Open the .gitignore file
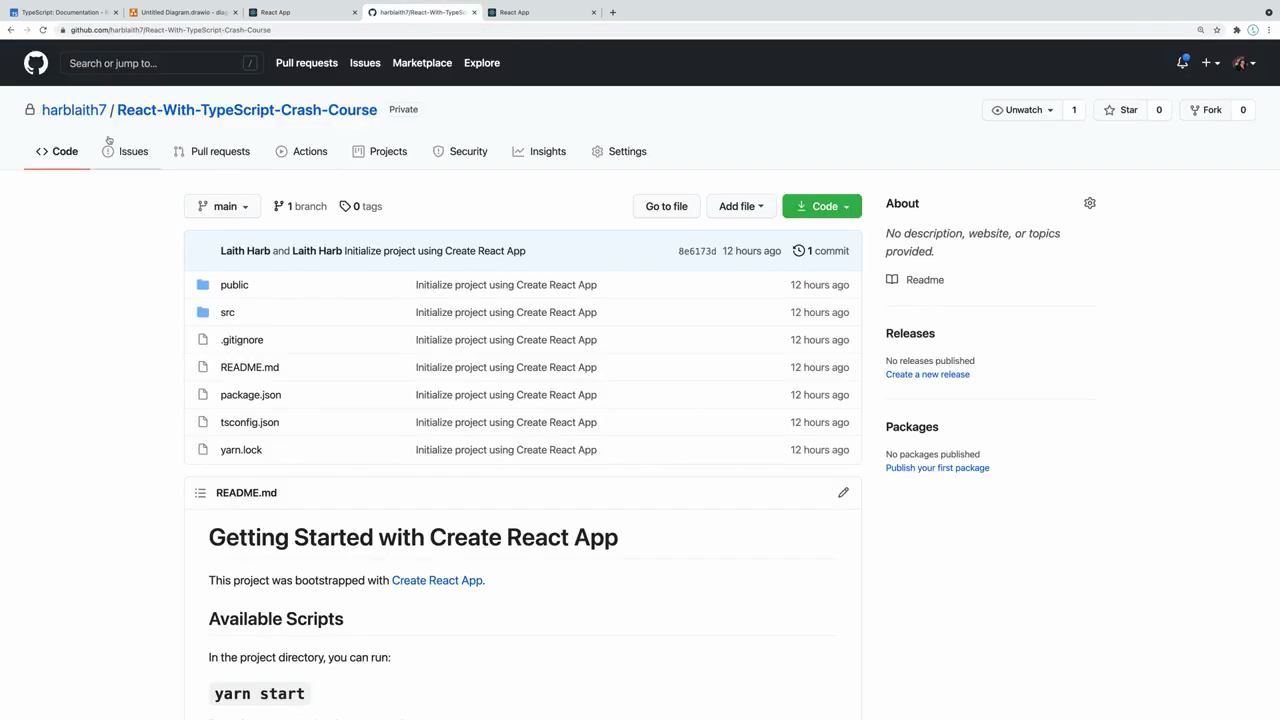The height and width of the screenshot is (720, 1280). click(242, 340)
